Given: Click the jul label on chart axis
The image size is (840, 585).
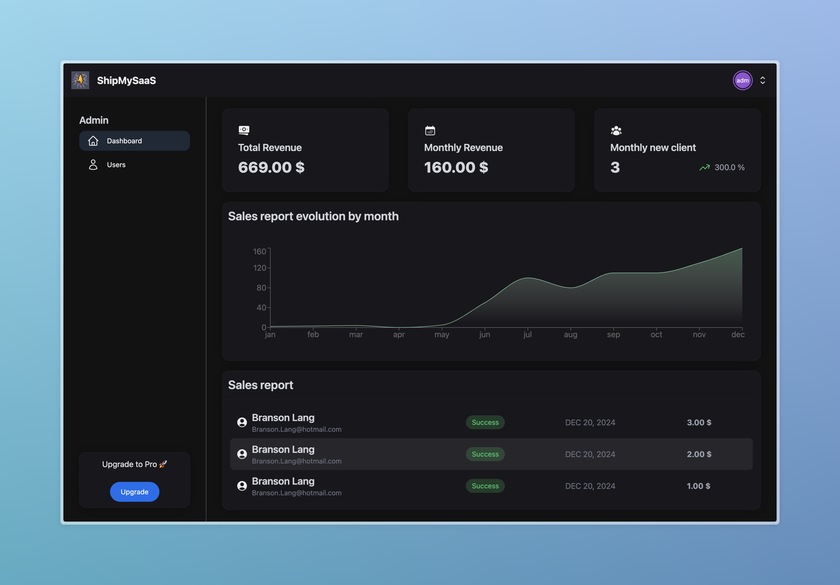Looking at the screenshot, I should (x=528, y=334).
